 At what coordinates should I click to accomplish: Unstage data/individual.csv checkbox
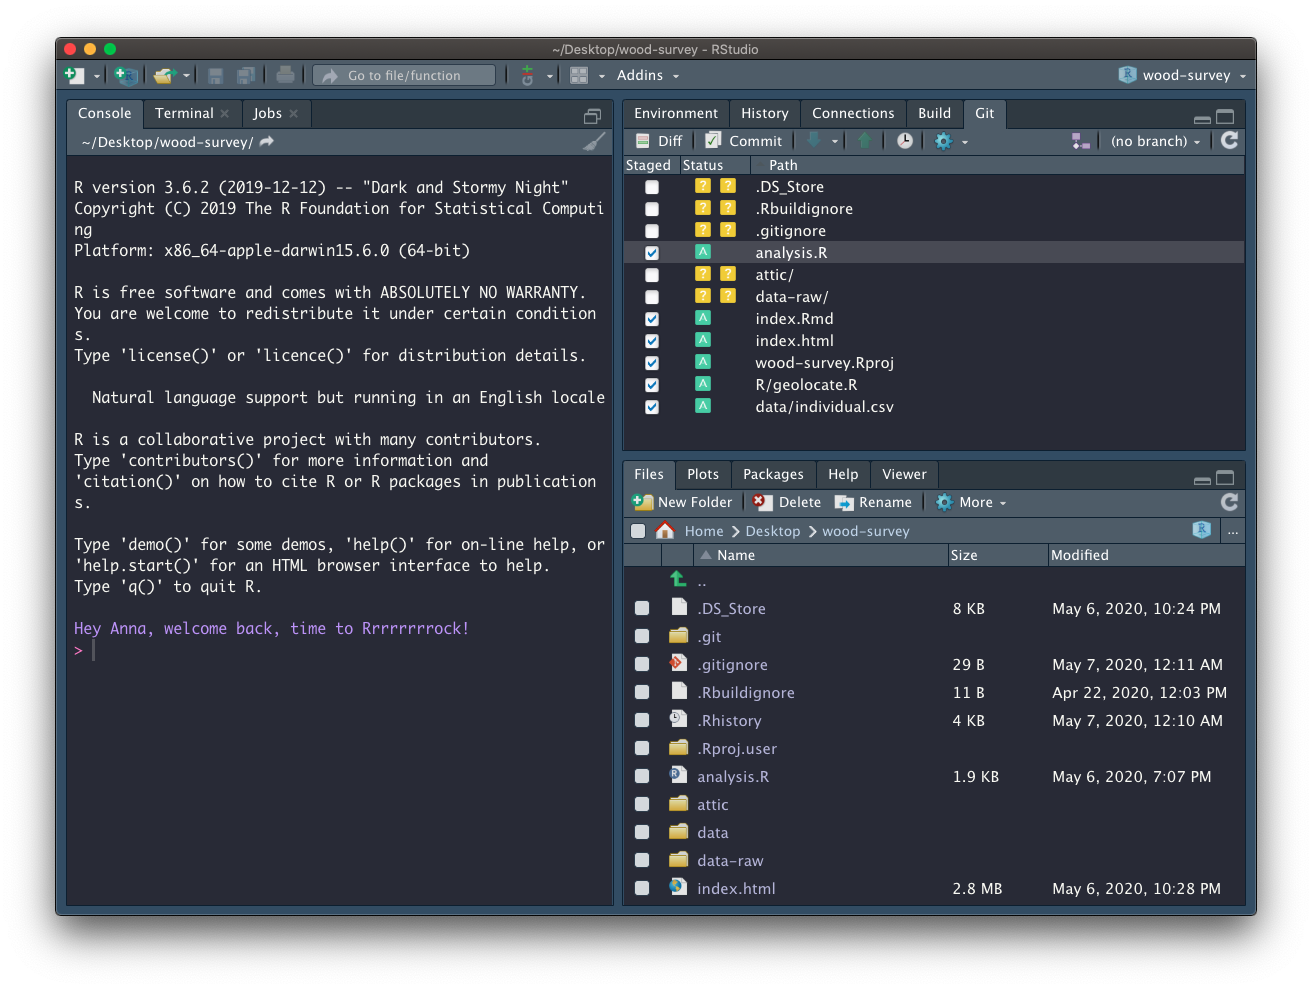coord(652,407)
